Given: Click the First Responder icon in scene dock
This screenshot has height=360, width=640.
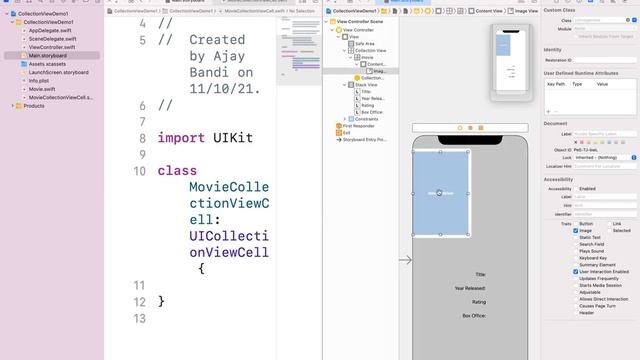Looking at the screenshot, I should [x=470, y=128].
